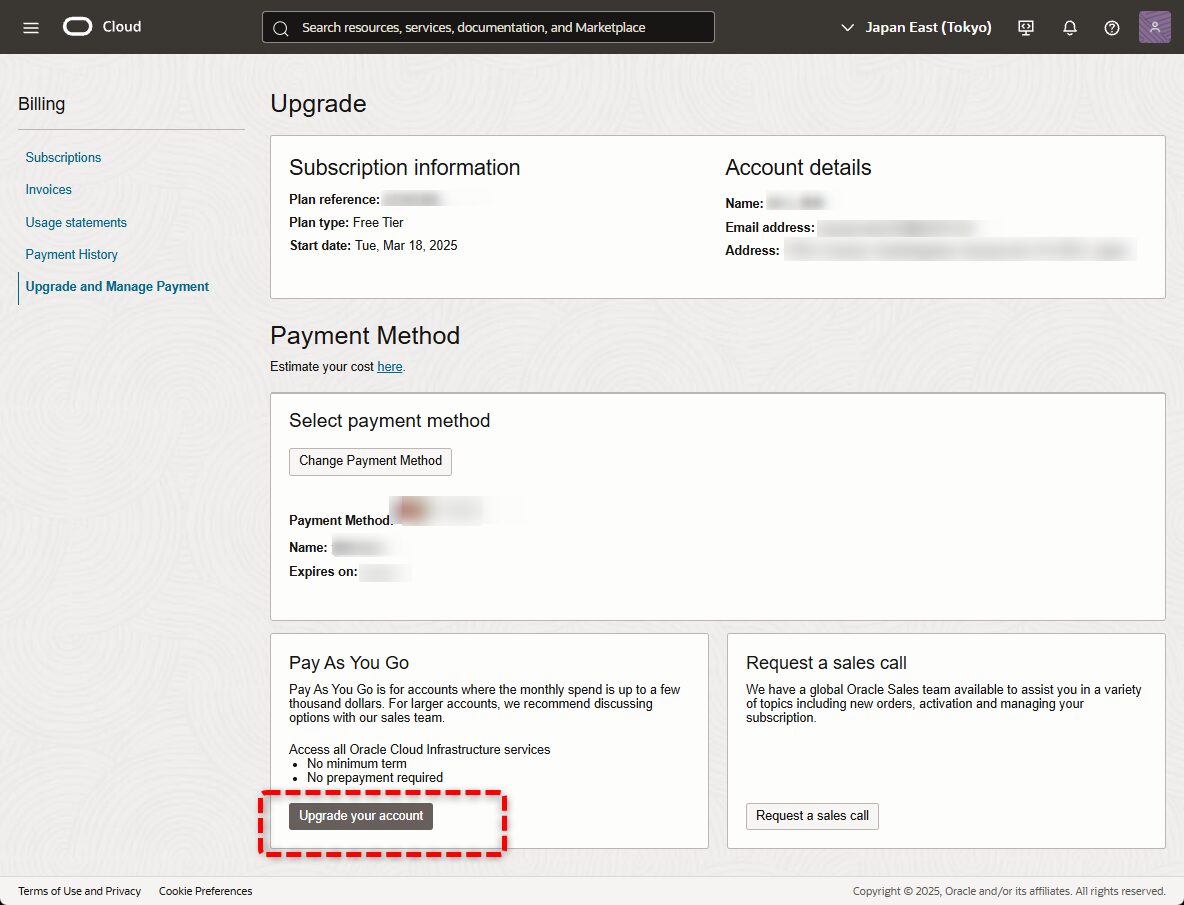Screen dimensions: 1184x905
Task: Open the hamburger navigation menu
Action: point(31,28)
